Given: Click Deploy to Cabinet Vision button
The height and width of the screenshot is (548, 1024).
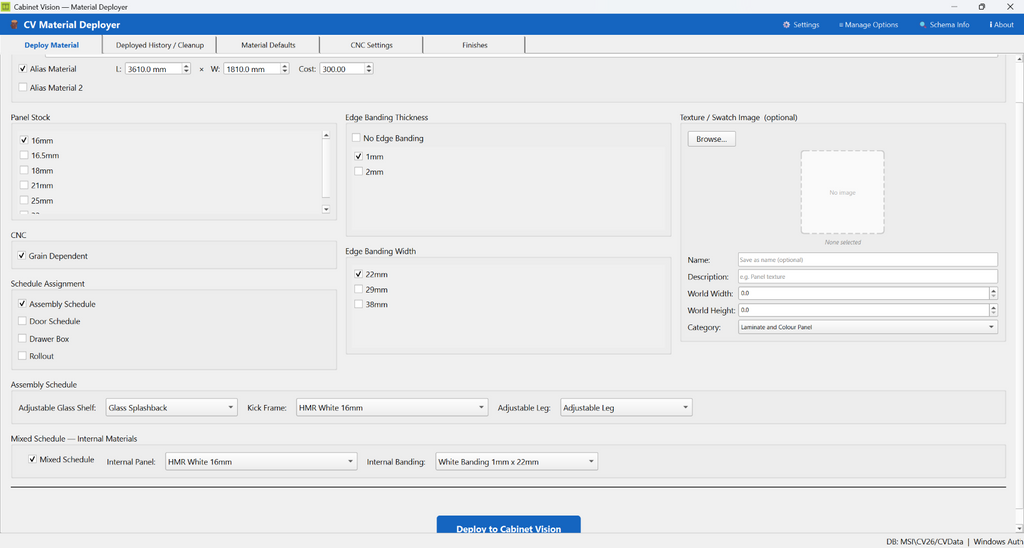Looking at the screenshot, I should (x=508, y=526).
